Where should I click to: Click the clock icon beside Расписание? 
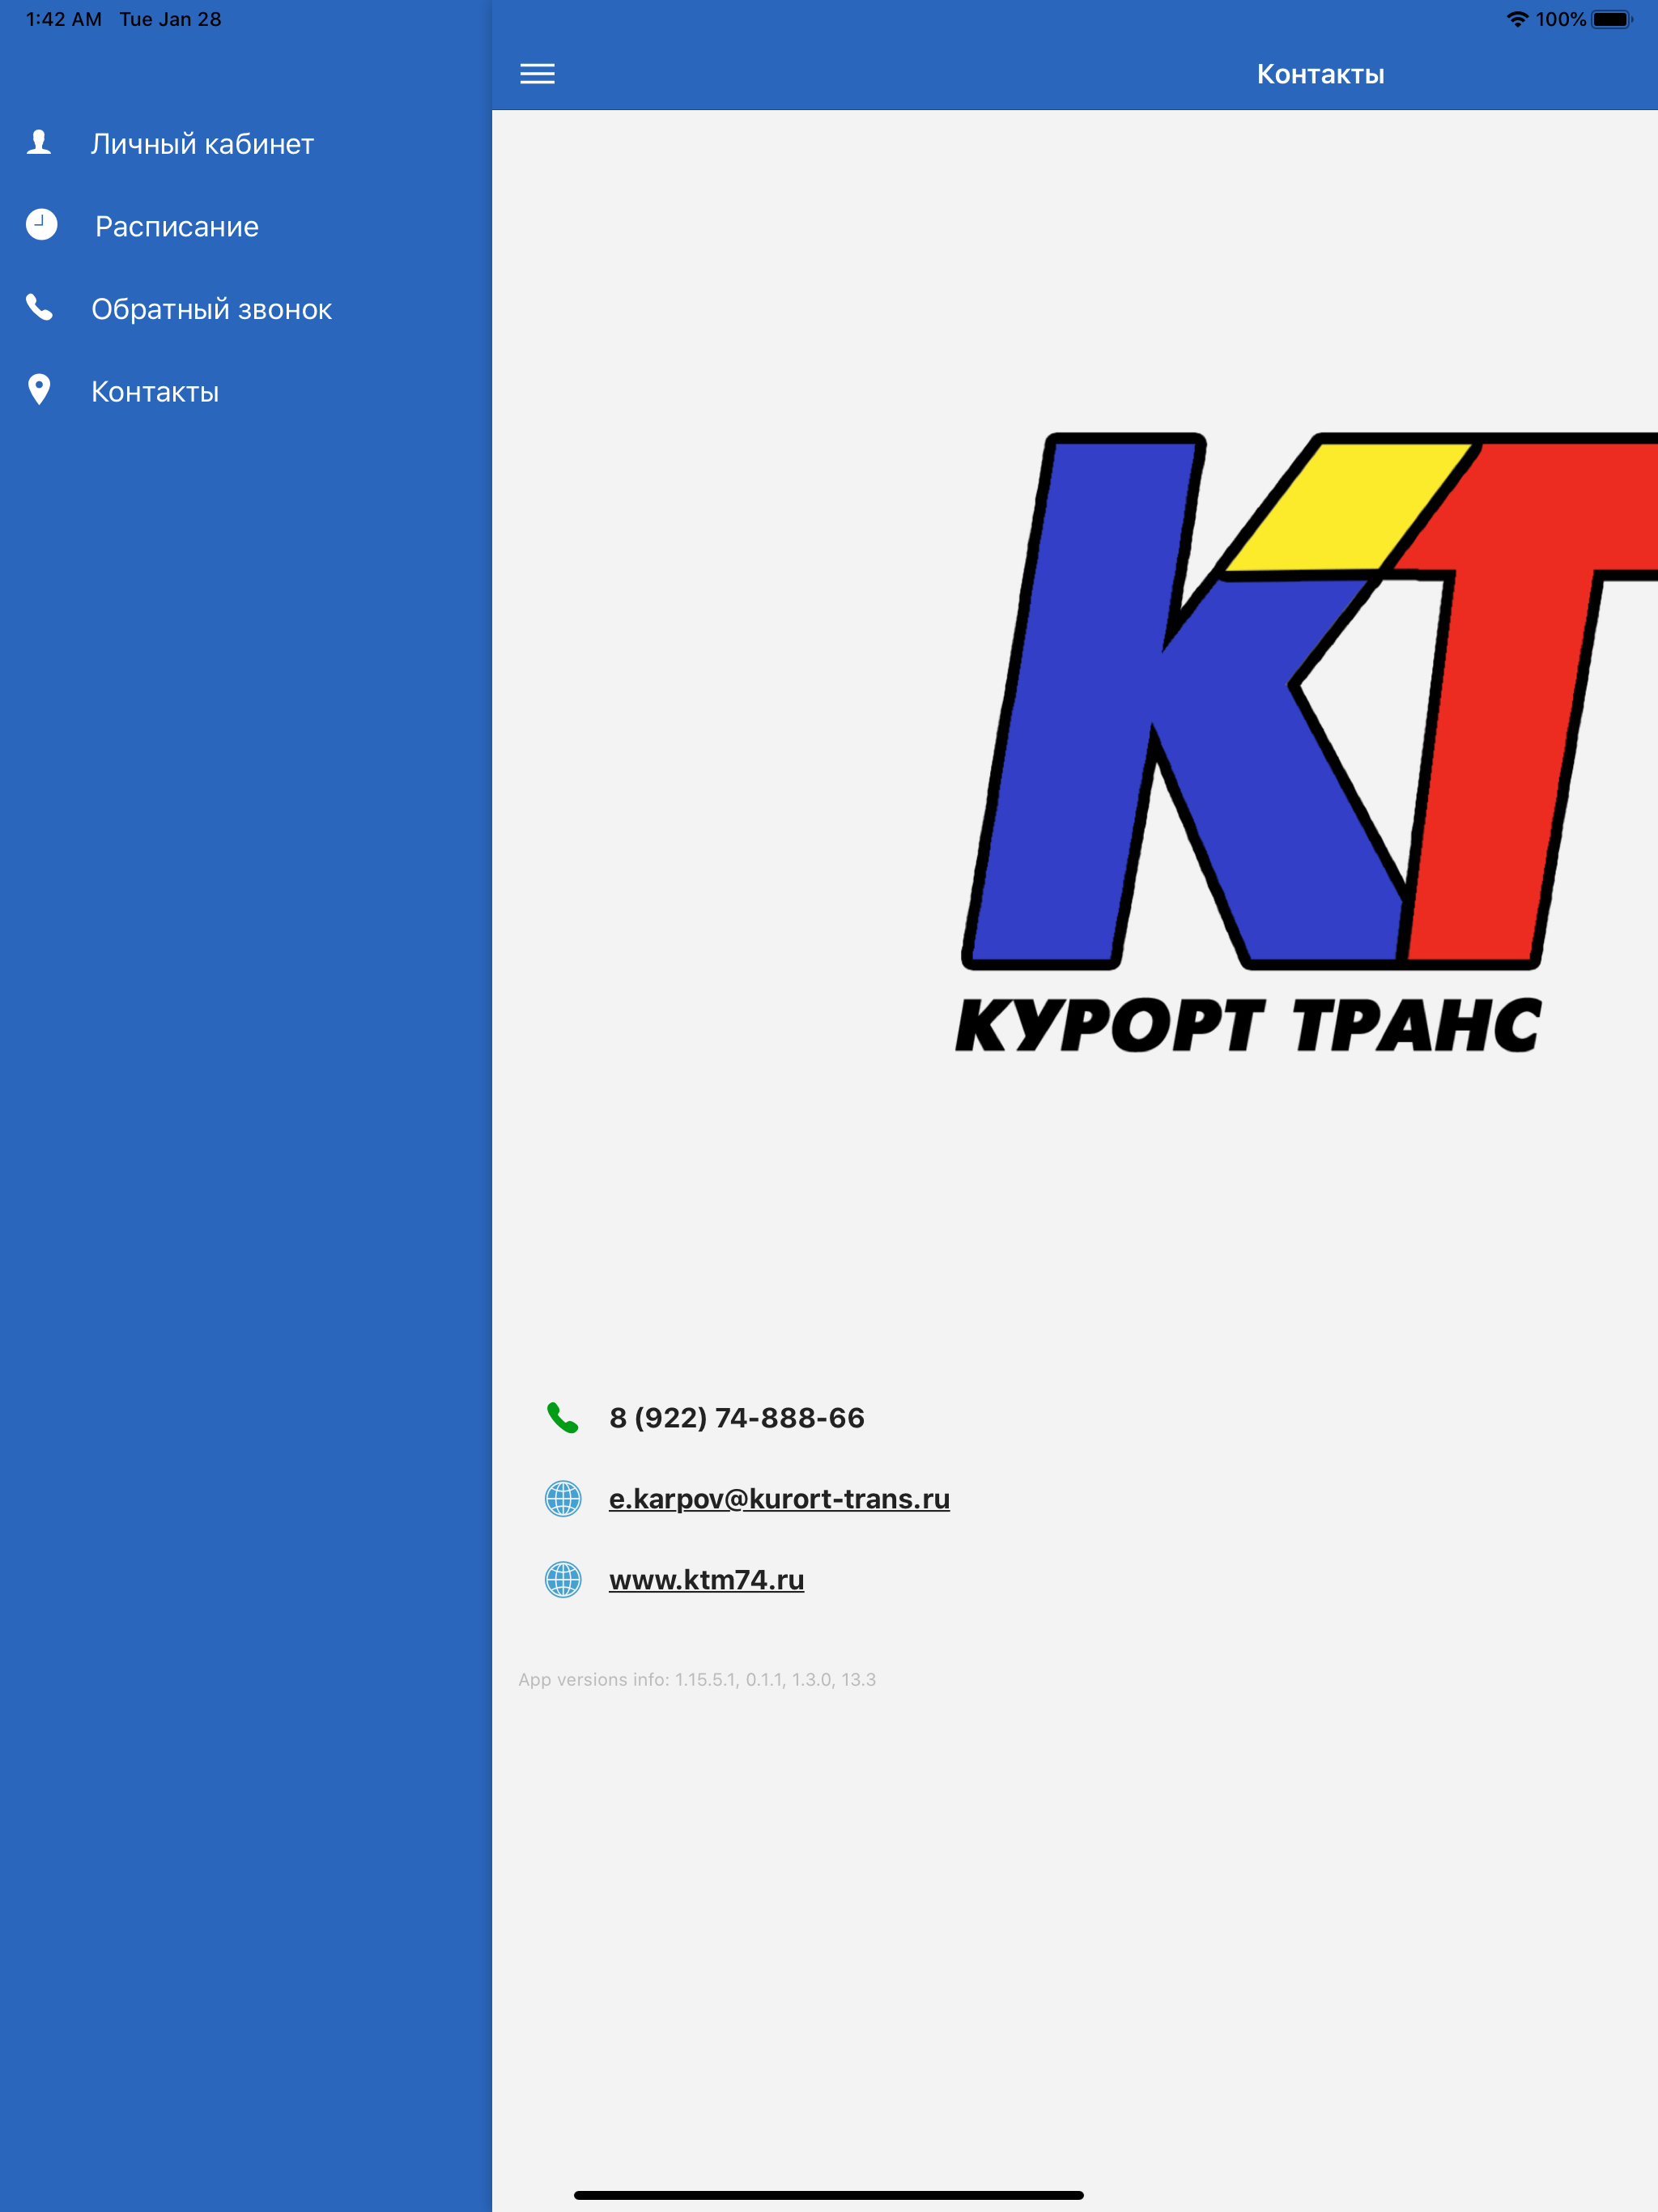tap(41, 225)
